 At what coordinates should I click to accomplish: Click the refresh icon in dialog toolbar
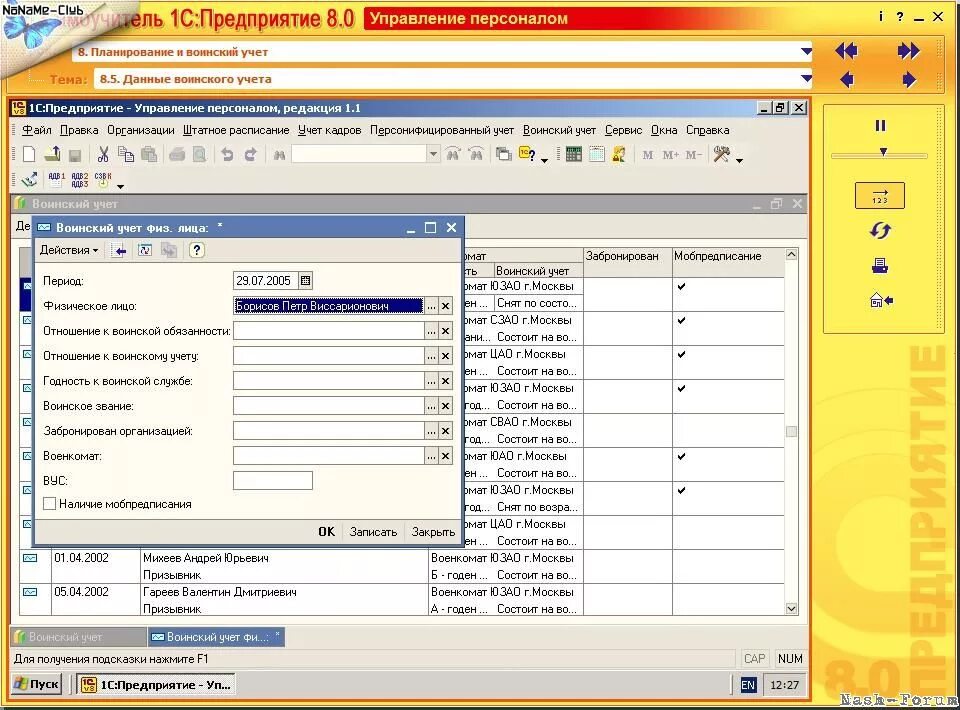point(145,250)
